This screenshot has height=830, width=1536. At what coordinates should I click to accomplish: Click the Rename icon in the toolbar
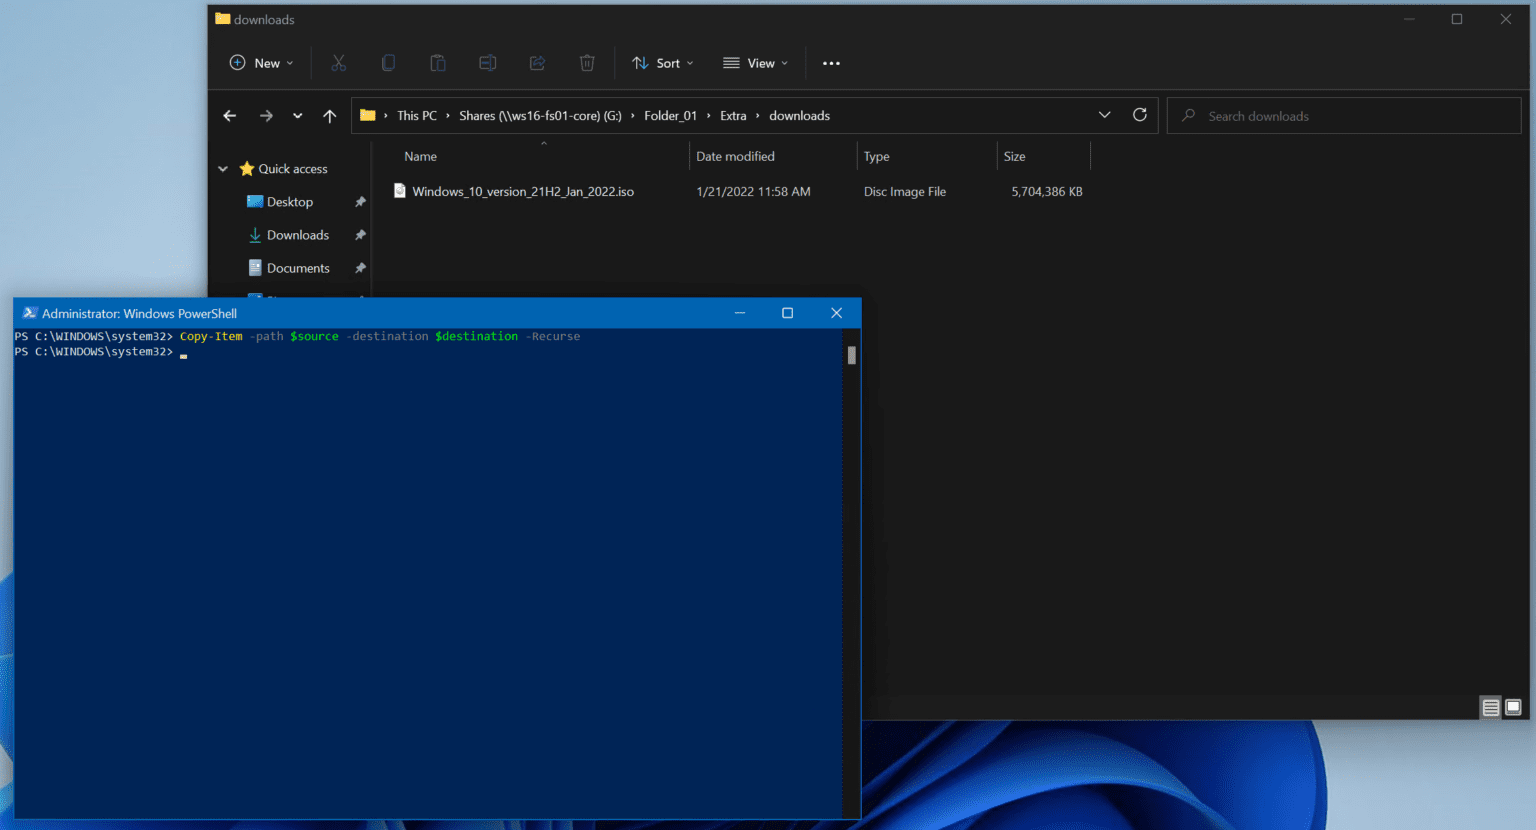click(488, 62)
